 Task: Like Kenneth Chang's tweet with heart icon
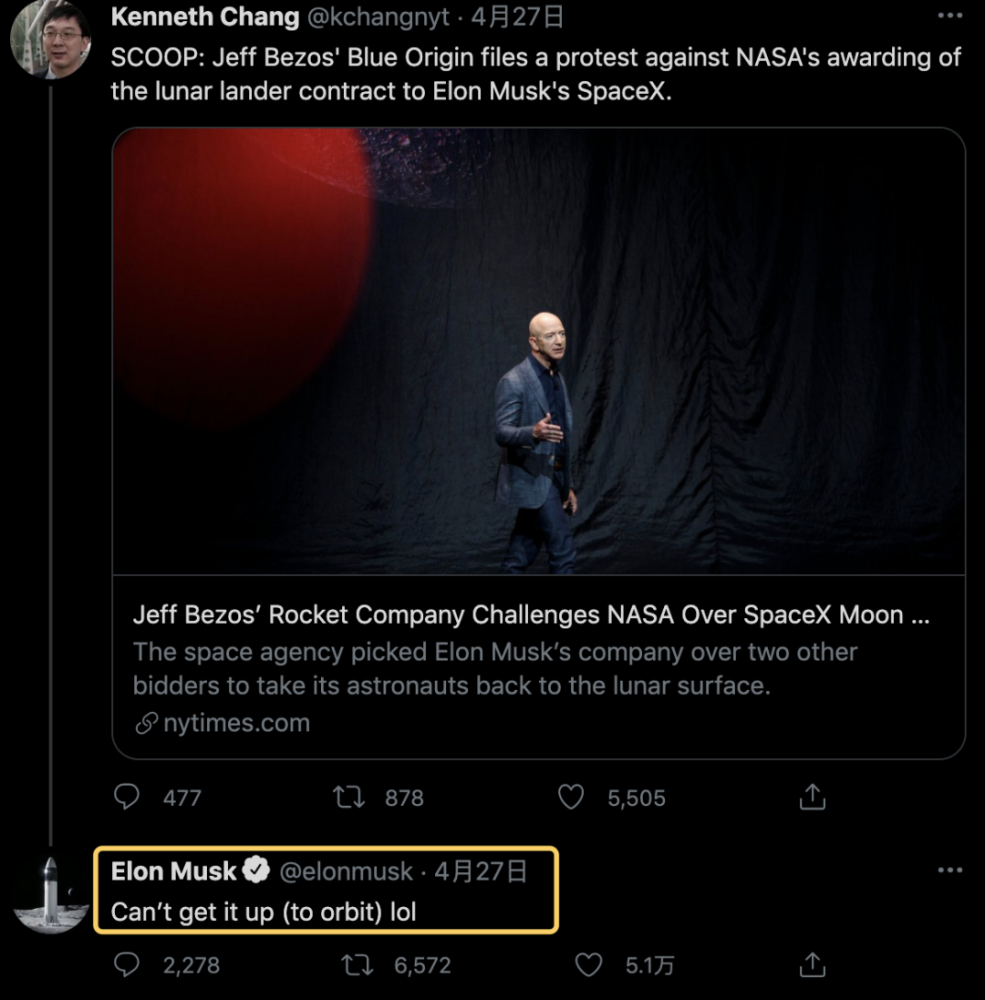point(570,797)
